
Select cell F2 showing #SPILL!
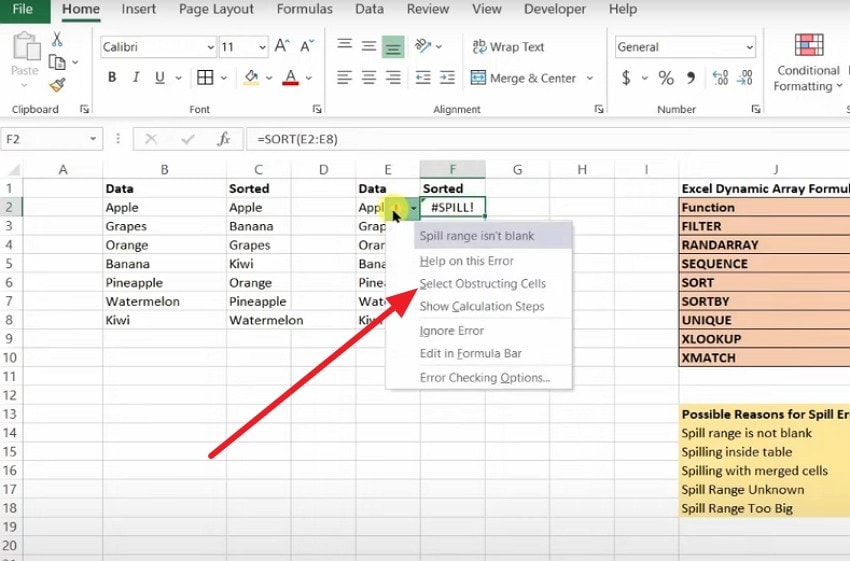tap(453, 207)
